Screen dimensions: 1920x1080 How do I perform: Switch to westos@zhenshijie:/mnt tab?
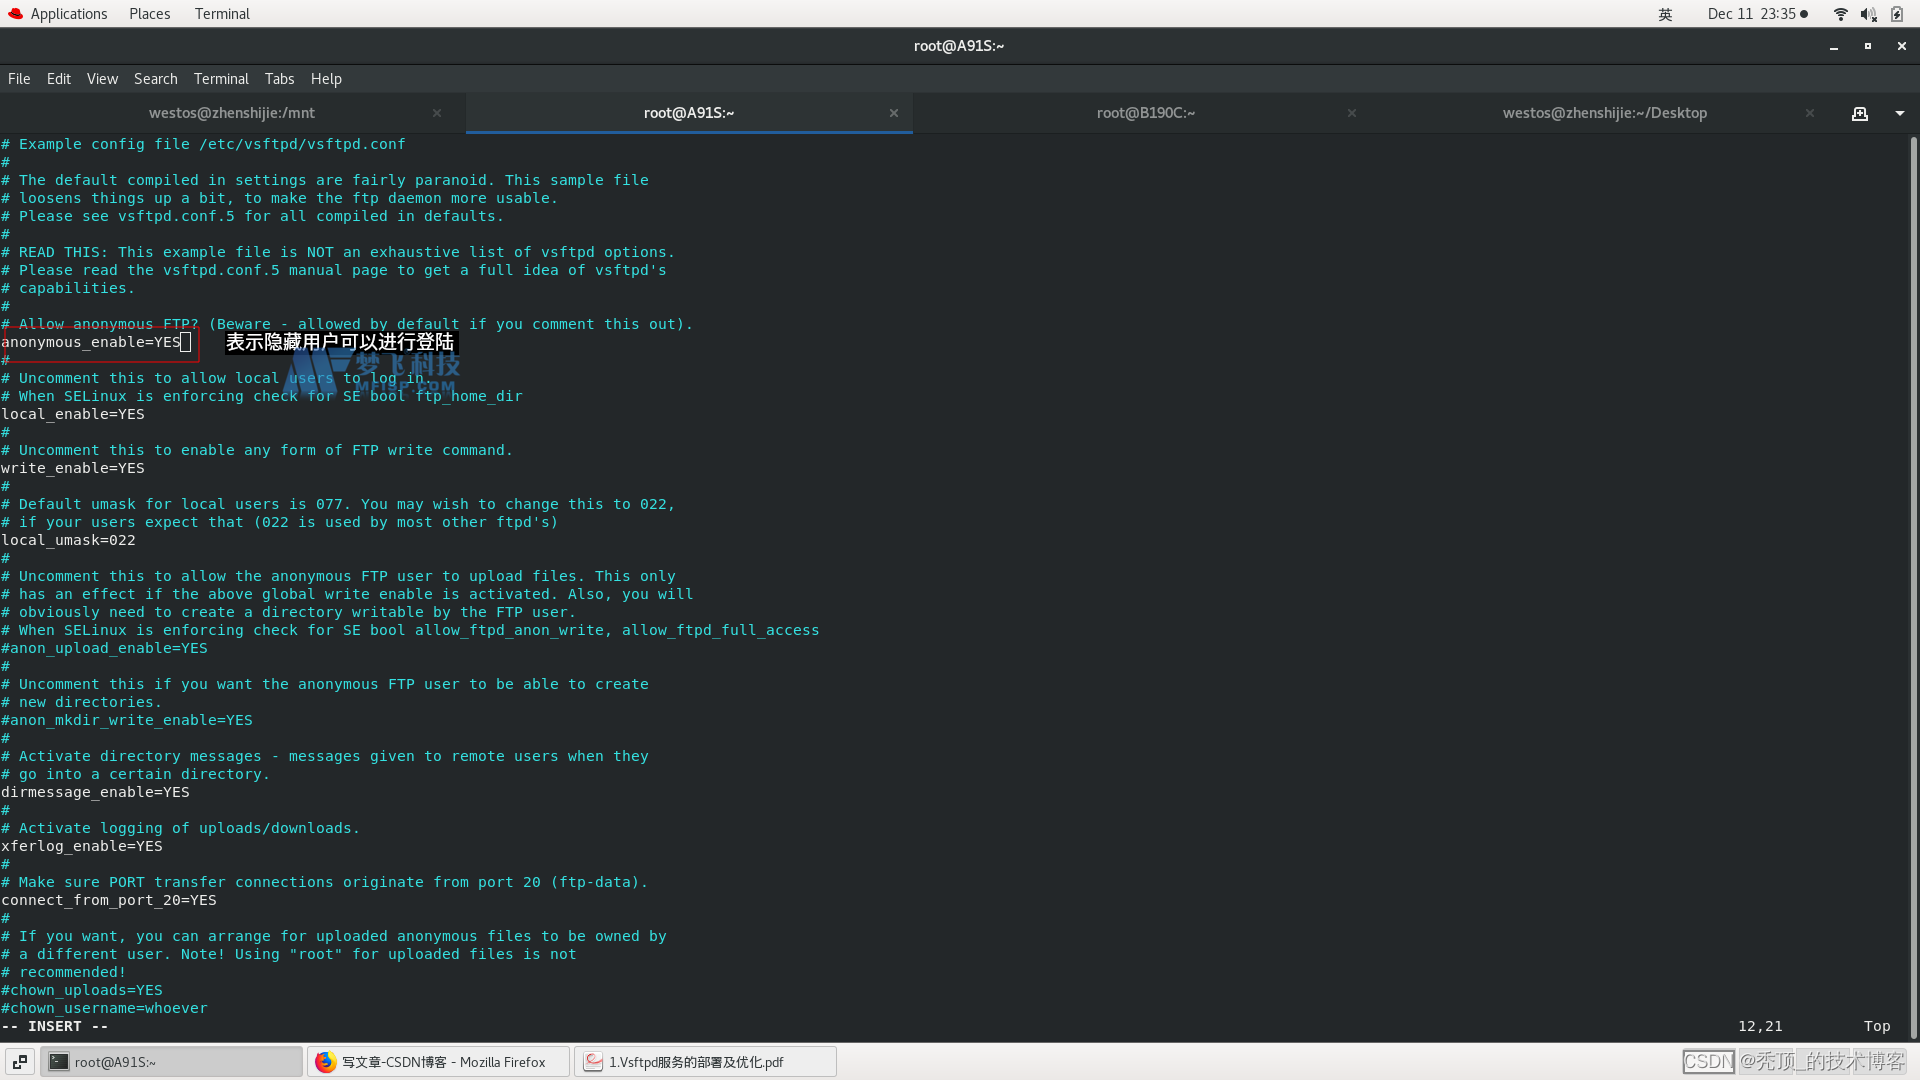tap(232, 114)
